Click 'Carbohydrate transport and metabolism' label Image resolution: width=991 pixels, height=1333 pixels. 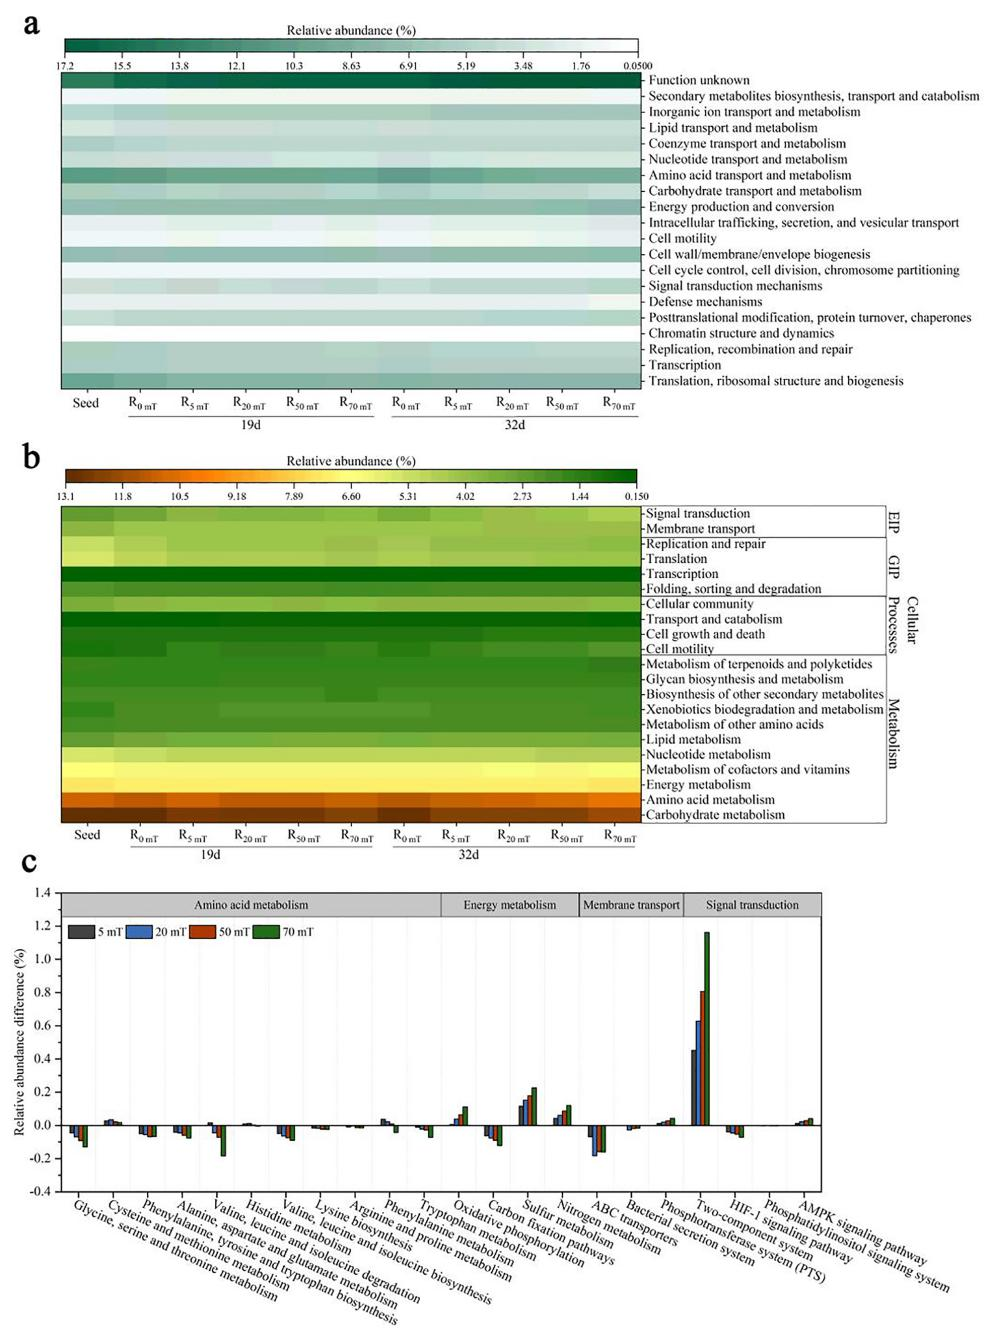[755, 191]
